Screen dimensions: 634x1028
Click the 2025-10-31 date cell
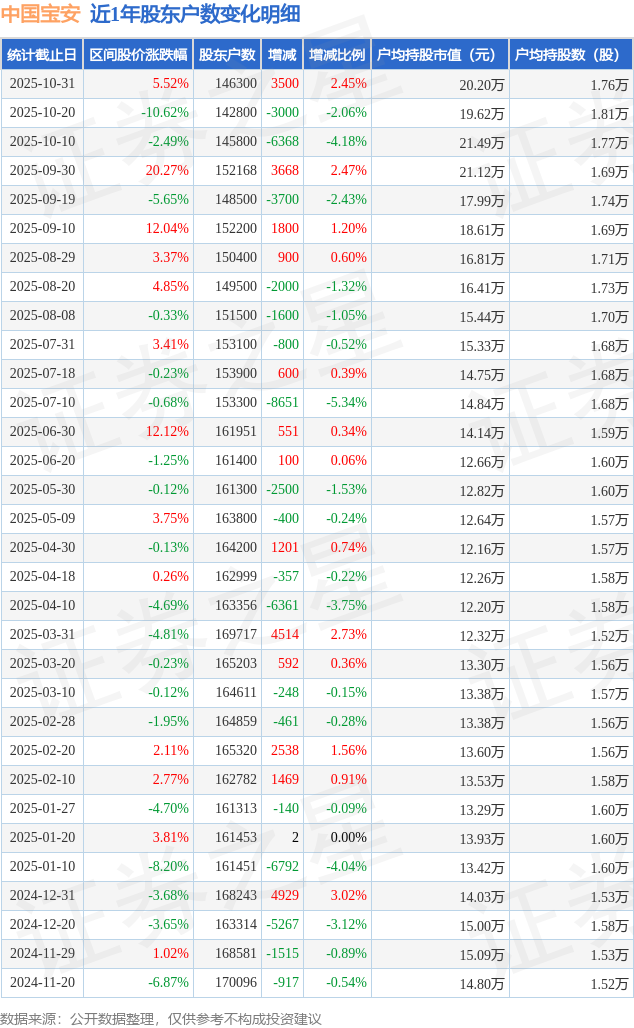pyautogui.click(x=42, y=84)
